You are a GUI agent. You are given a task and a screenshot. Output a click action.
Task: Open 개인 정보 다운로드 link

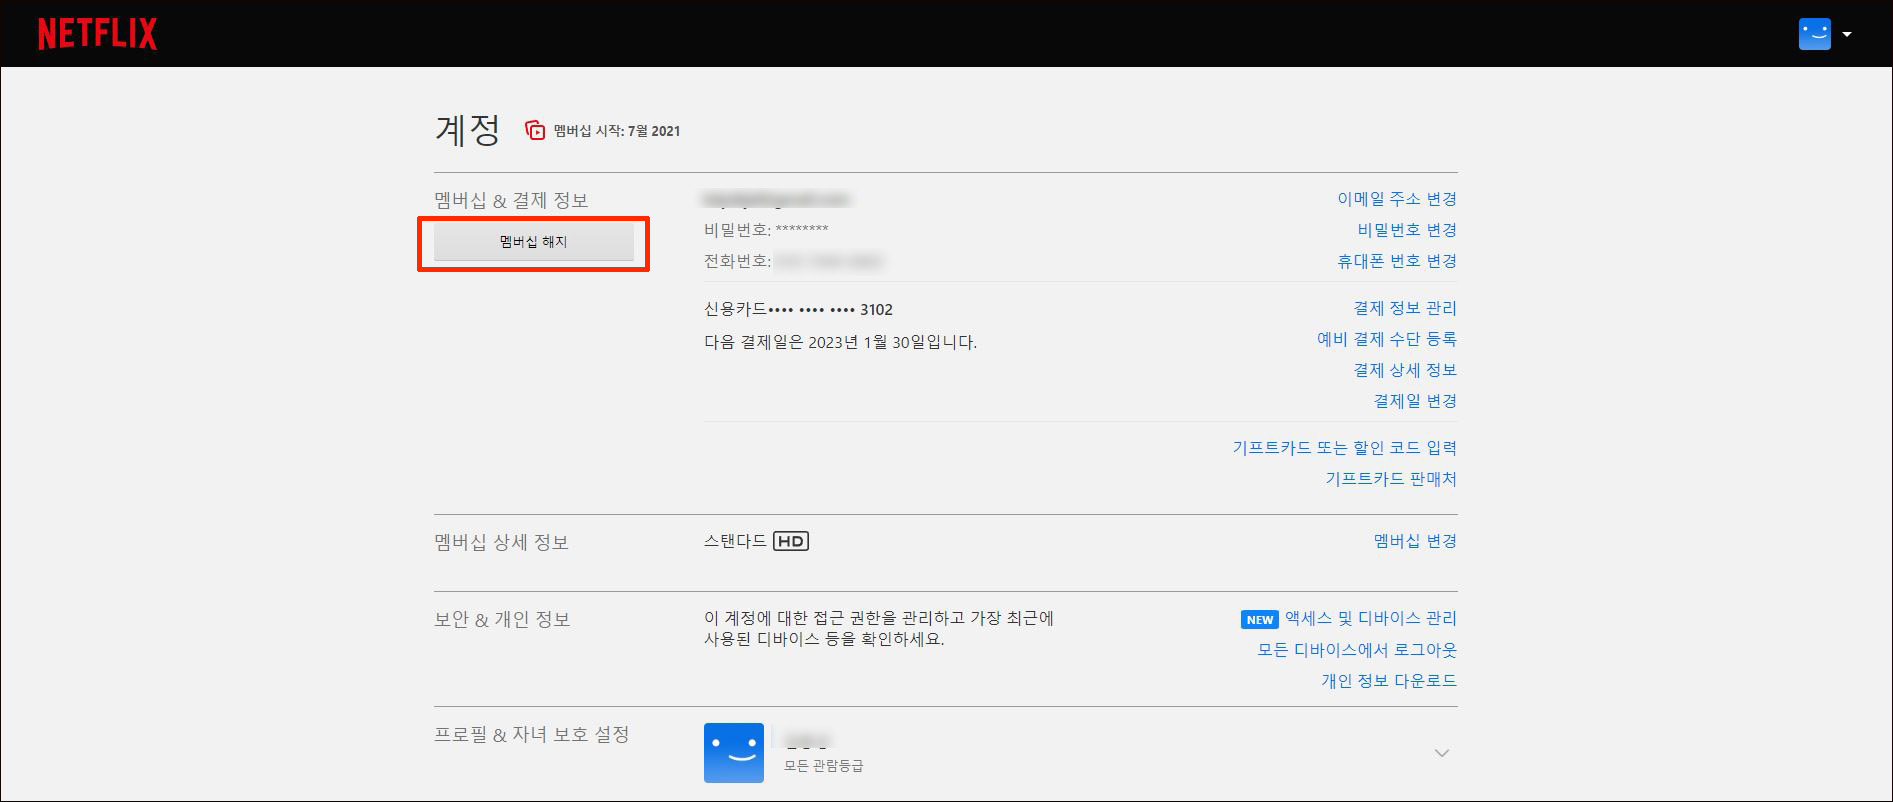click(x=1389, y=681)
